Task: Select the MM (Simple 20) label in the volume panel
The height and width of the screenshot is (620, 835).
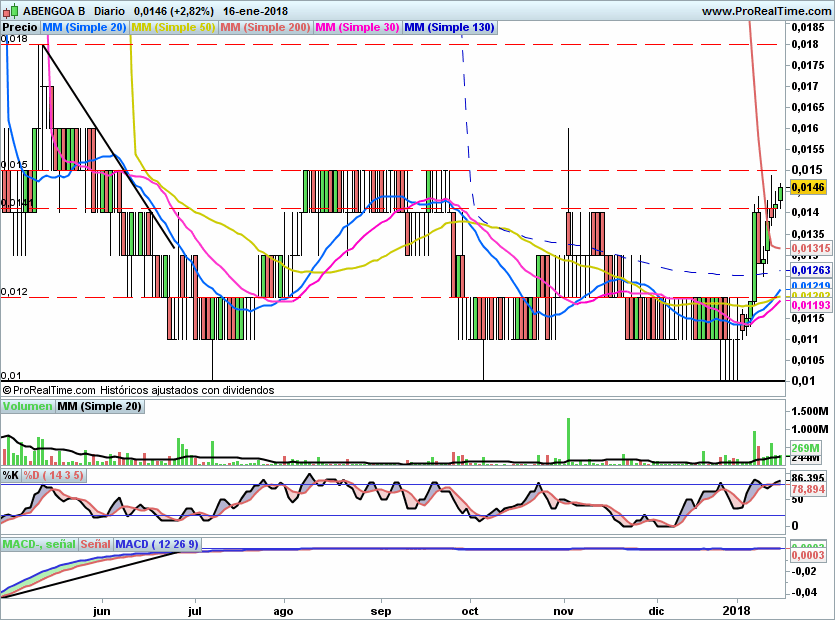Action: point(100,406)
